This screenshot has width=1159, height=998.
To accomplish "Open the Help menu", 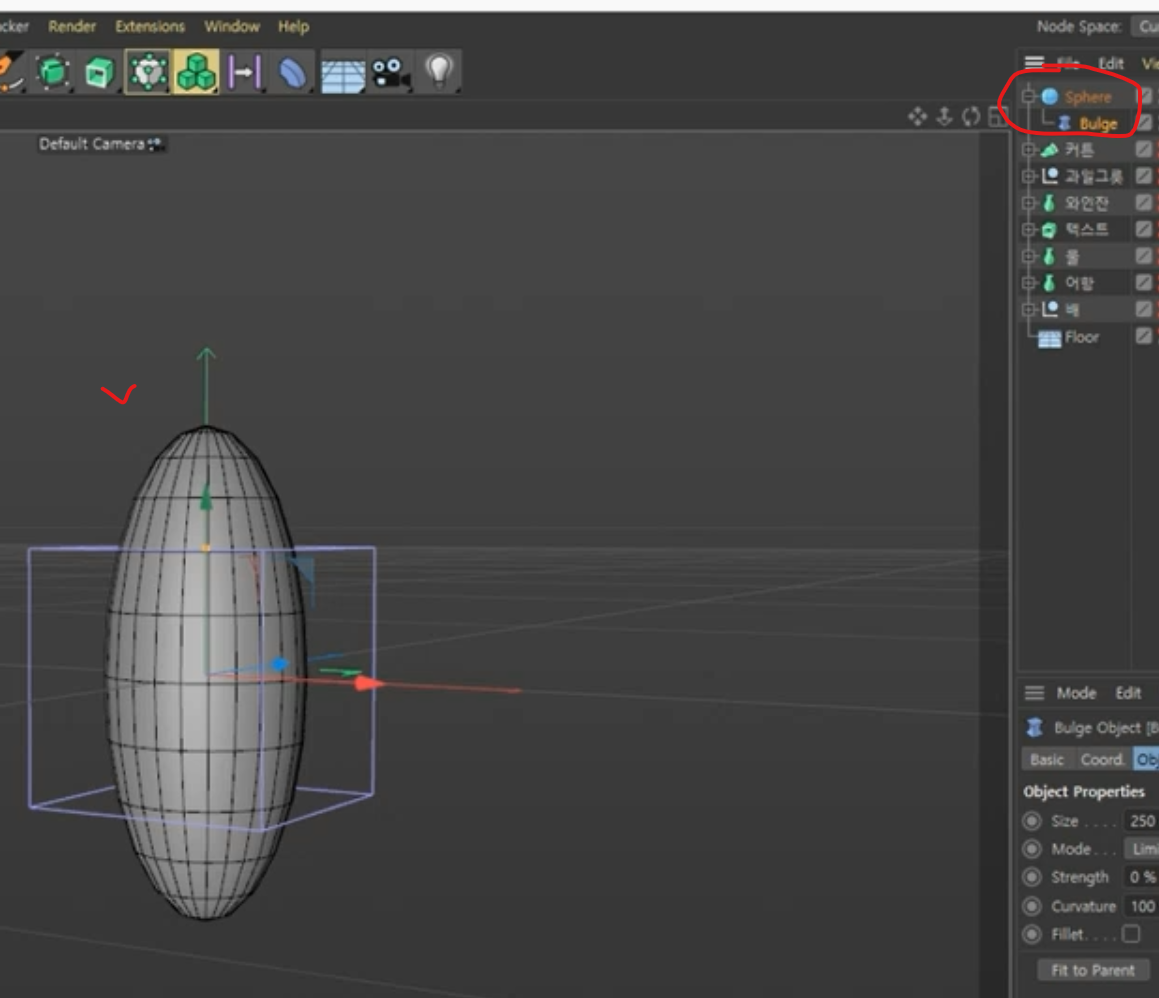I will tap(293, 27).
